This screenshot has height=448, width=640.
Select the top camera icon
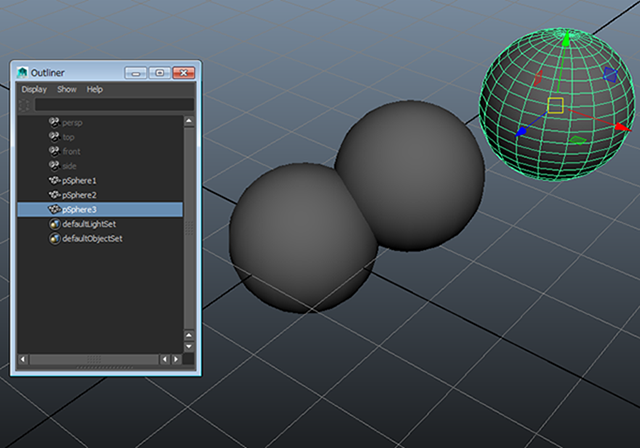pos(54,137)
